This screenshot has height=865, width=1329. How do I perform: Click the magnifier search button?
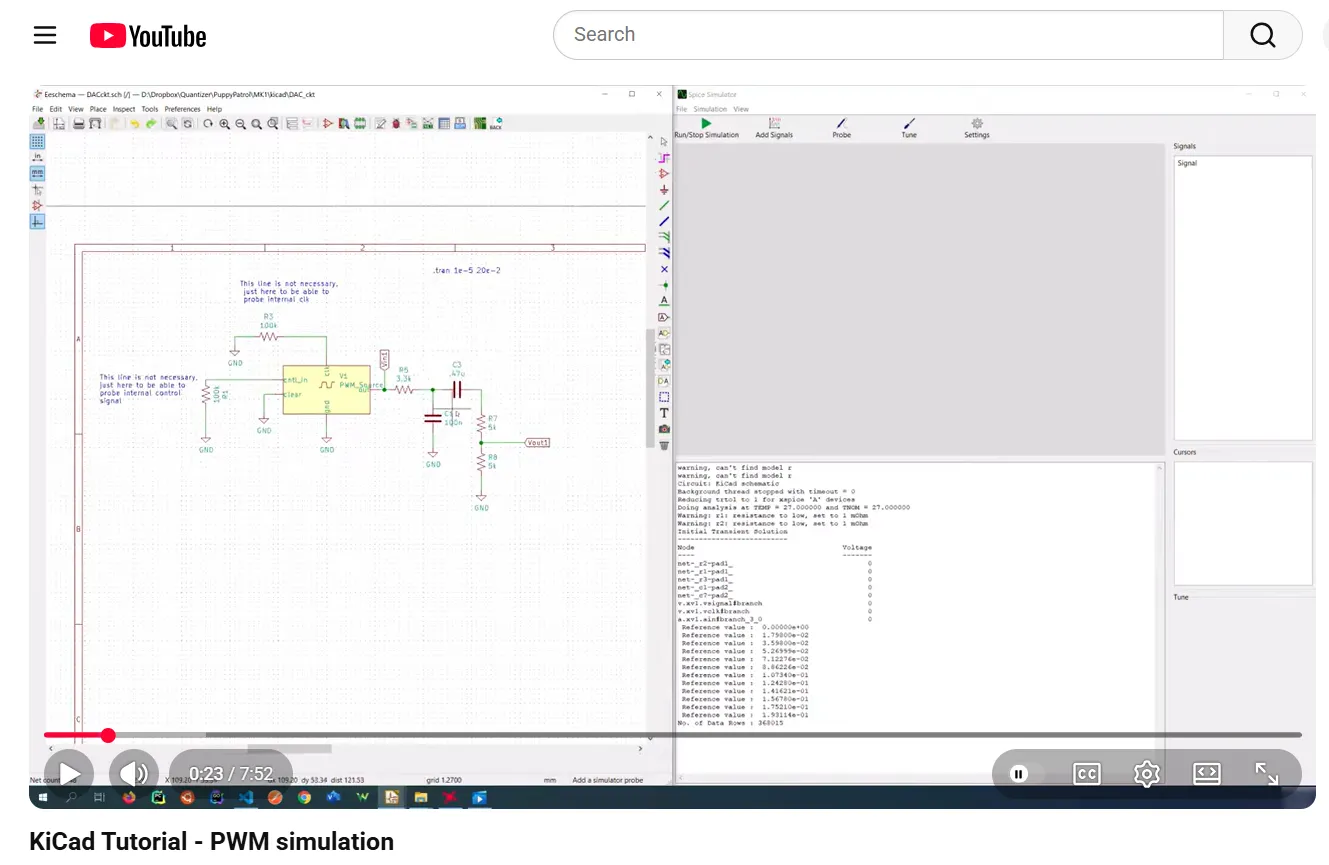click(x=1263, y=35)
